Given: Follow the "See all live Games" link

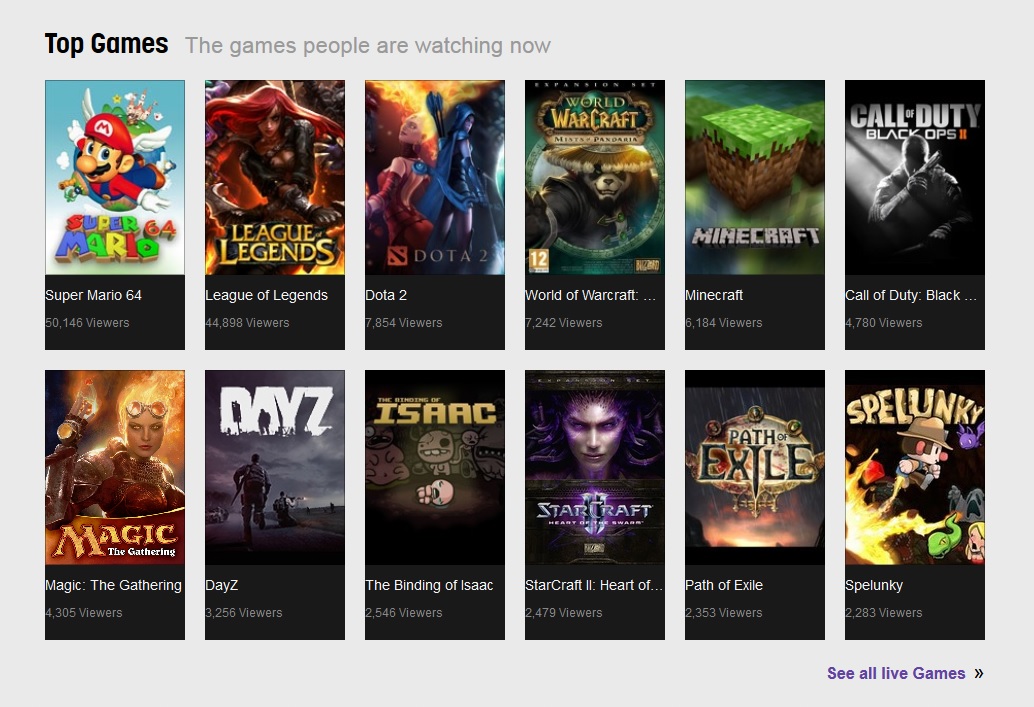Looking at the screenshot, I should pyautogui.click(x=896, y=673).
